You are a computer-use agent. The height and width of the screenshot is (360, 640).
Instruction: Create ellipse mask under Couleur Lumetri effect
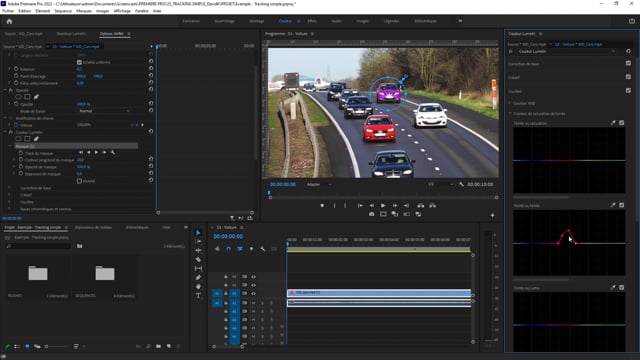[x=18, y=139]
